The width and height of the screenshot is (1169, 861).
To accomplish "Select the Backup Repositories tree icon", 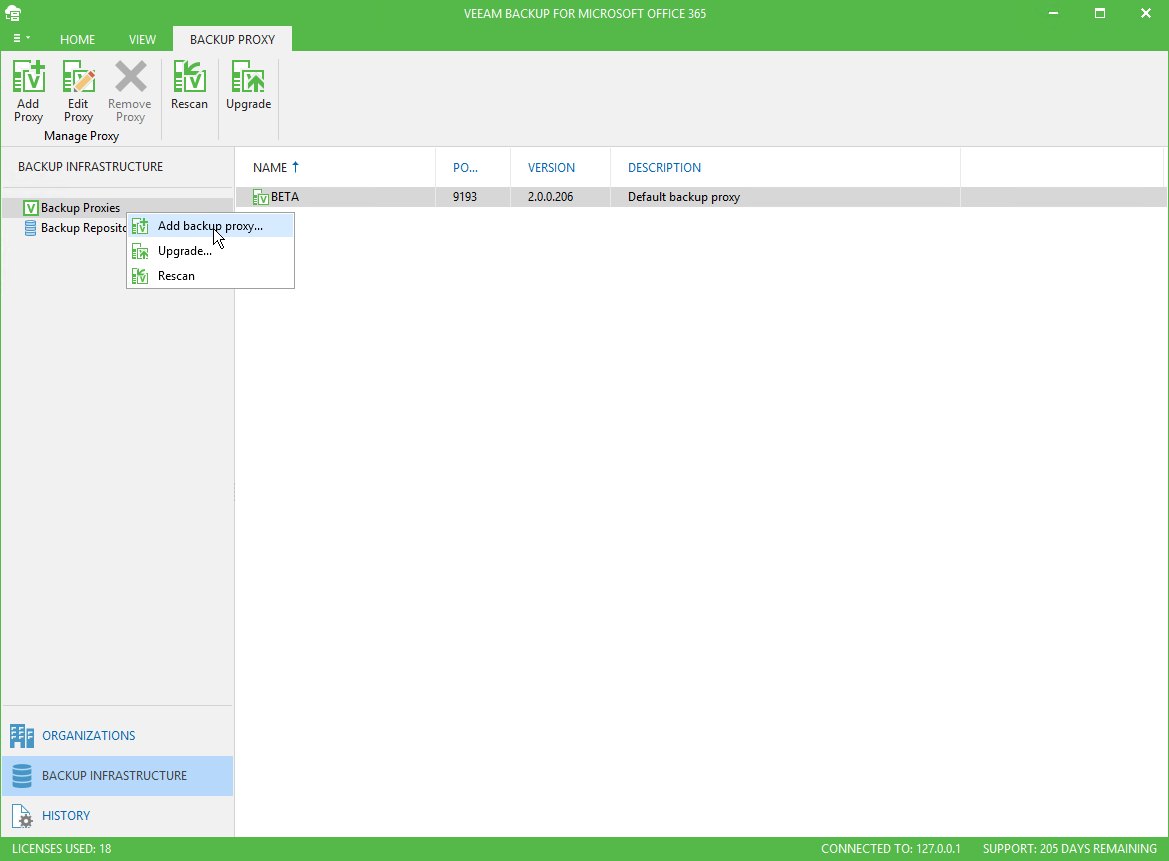I will tap(31, 228).
